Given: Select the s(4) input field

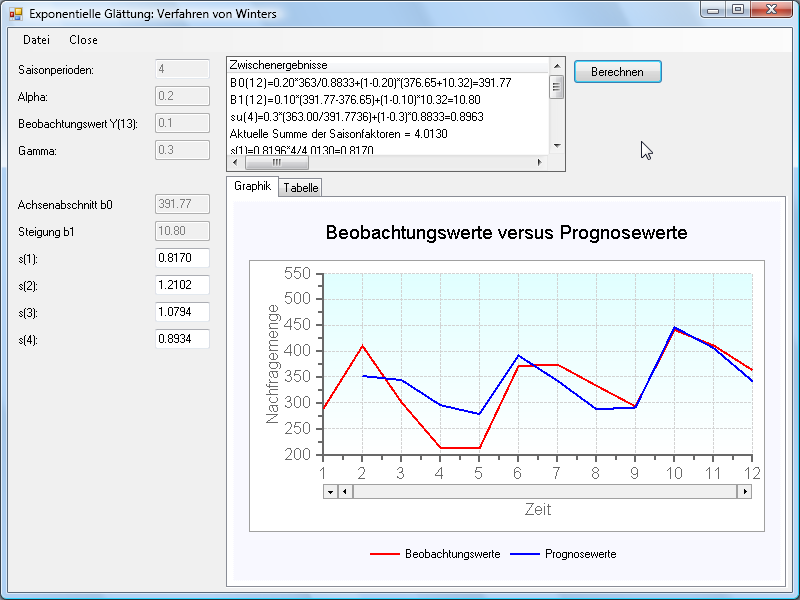Looking at the screenshot, I should click(182, 339).
